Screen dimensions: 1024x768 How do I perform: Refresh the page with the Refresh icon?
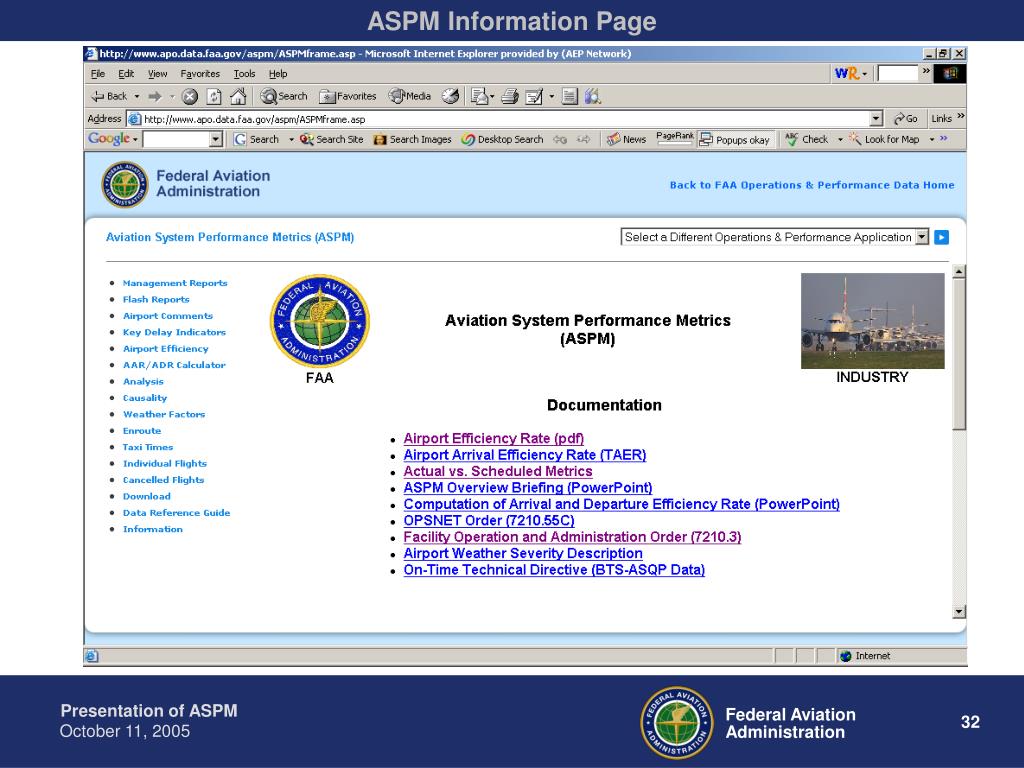pos(214,97)
